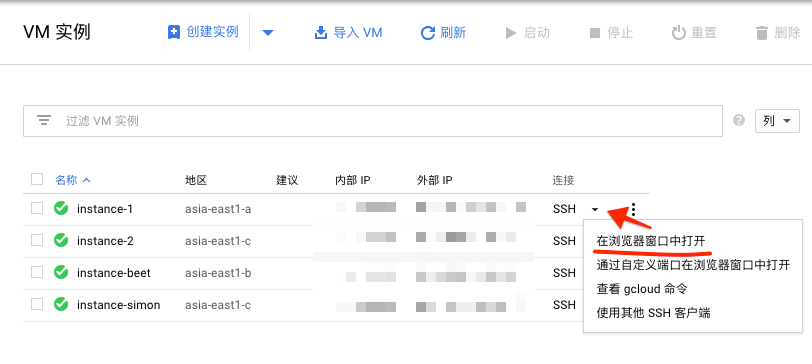Screen dimensions: 812x364
Task: Select 使用其他 SSH 客户端 menu option
Action: [653, 313]
